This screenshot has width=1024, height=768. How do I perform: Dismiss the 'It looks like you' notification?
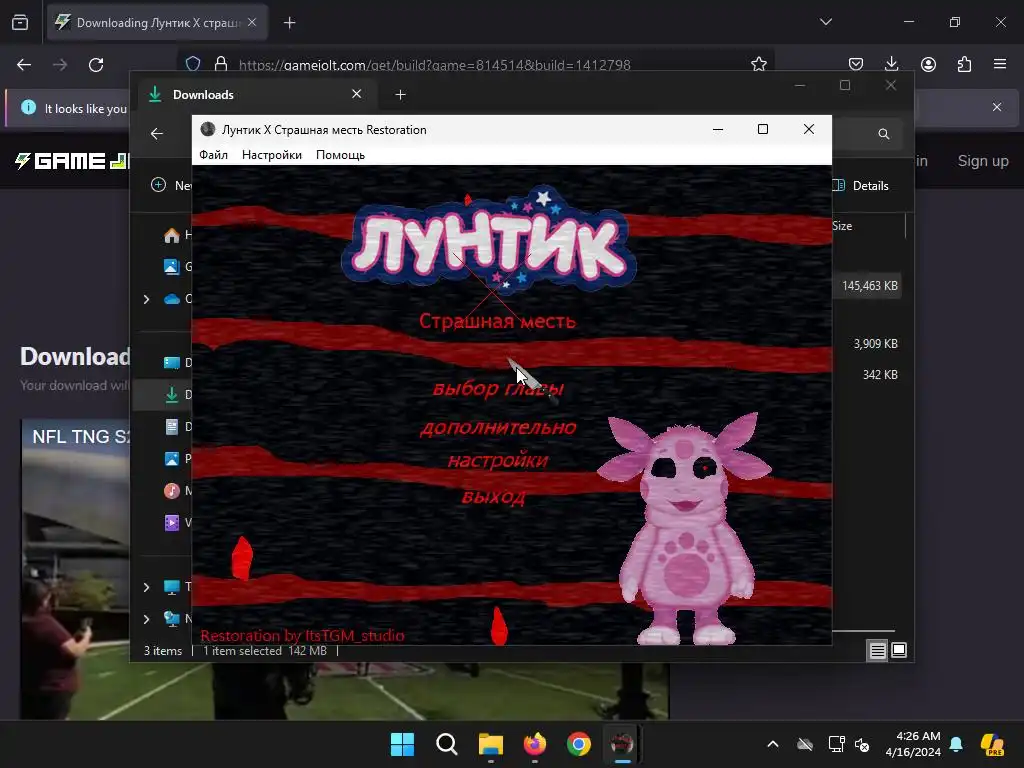(x=997, y=107)
